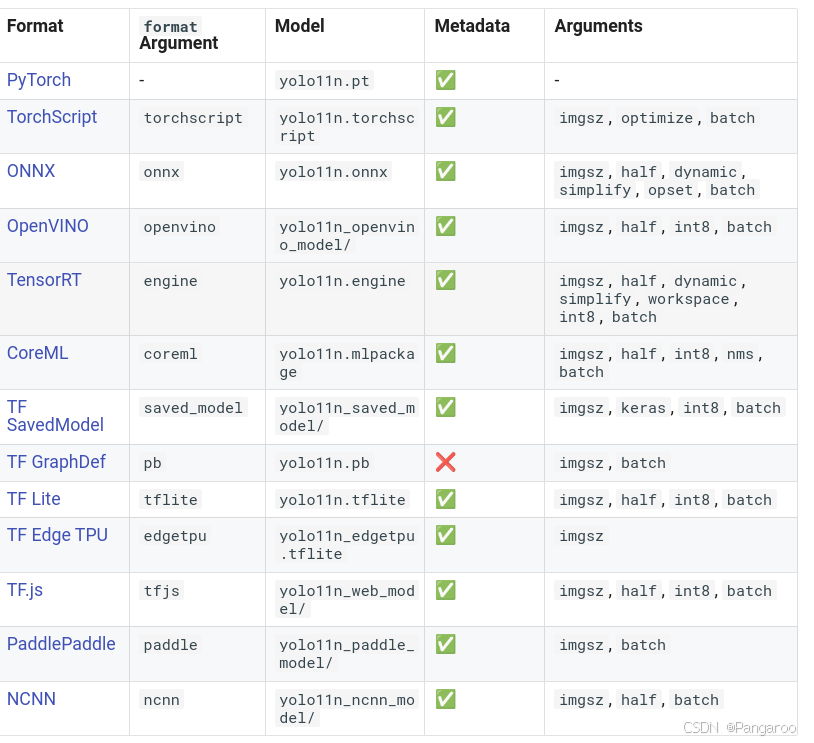Follow the TF Edge TPU link

pos(57,535)
